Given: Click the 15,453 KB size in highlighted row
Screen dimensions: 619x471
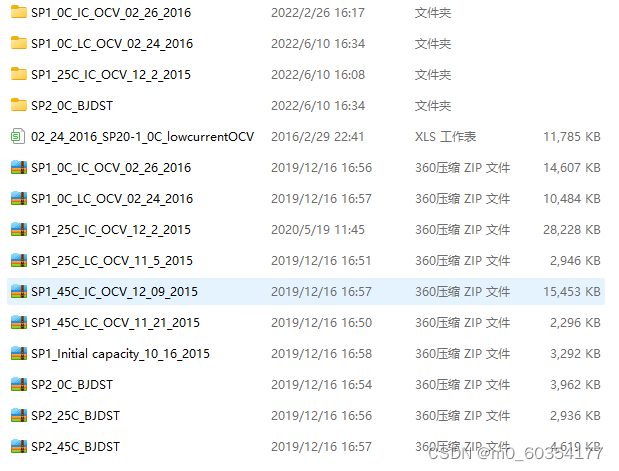Looking at the screenshot, I should 572,291.
